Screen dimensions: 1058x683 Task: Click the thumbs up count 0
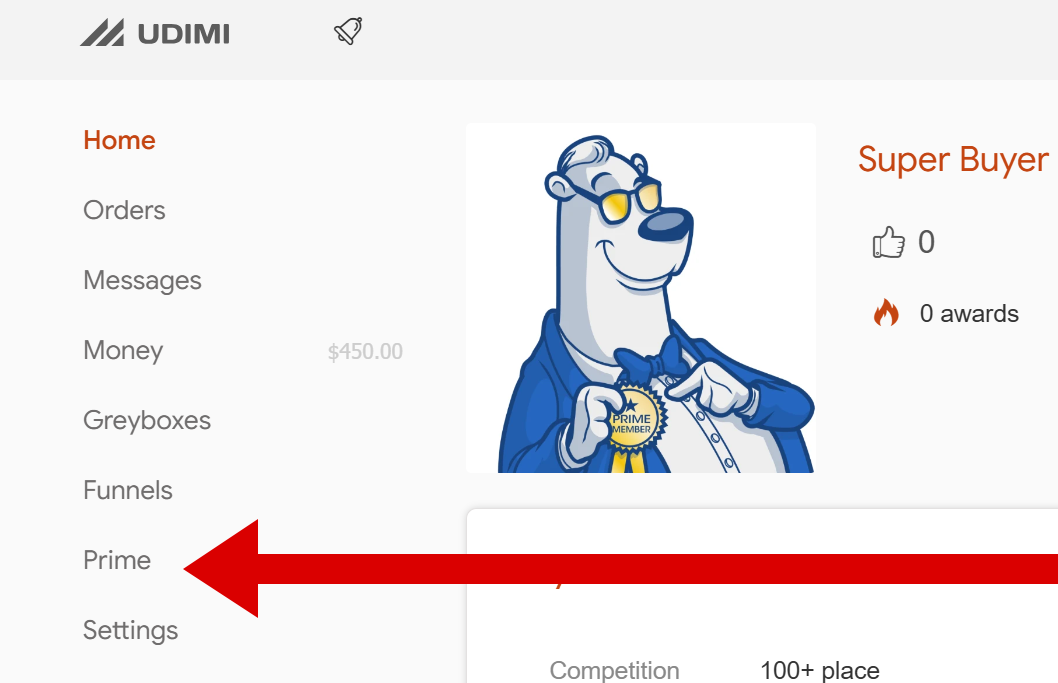pos(926,242)
